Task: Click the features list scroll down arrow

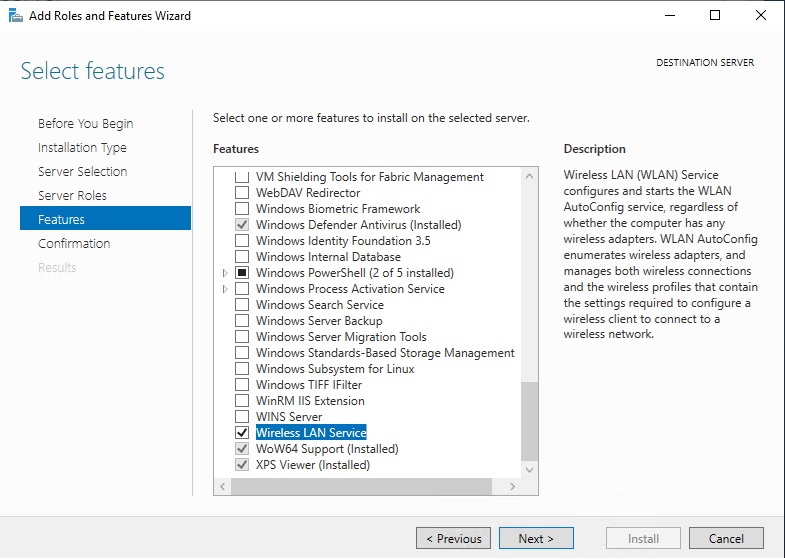Action: tap(529, 470)
